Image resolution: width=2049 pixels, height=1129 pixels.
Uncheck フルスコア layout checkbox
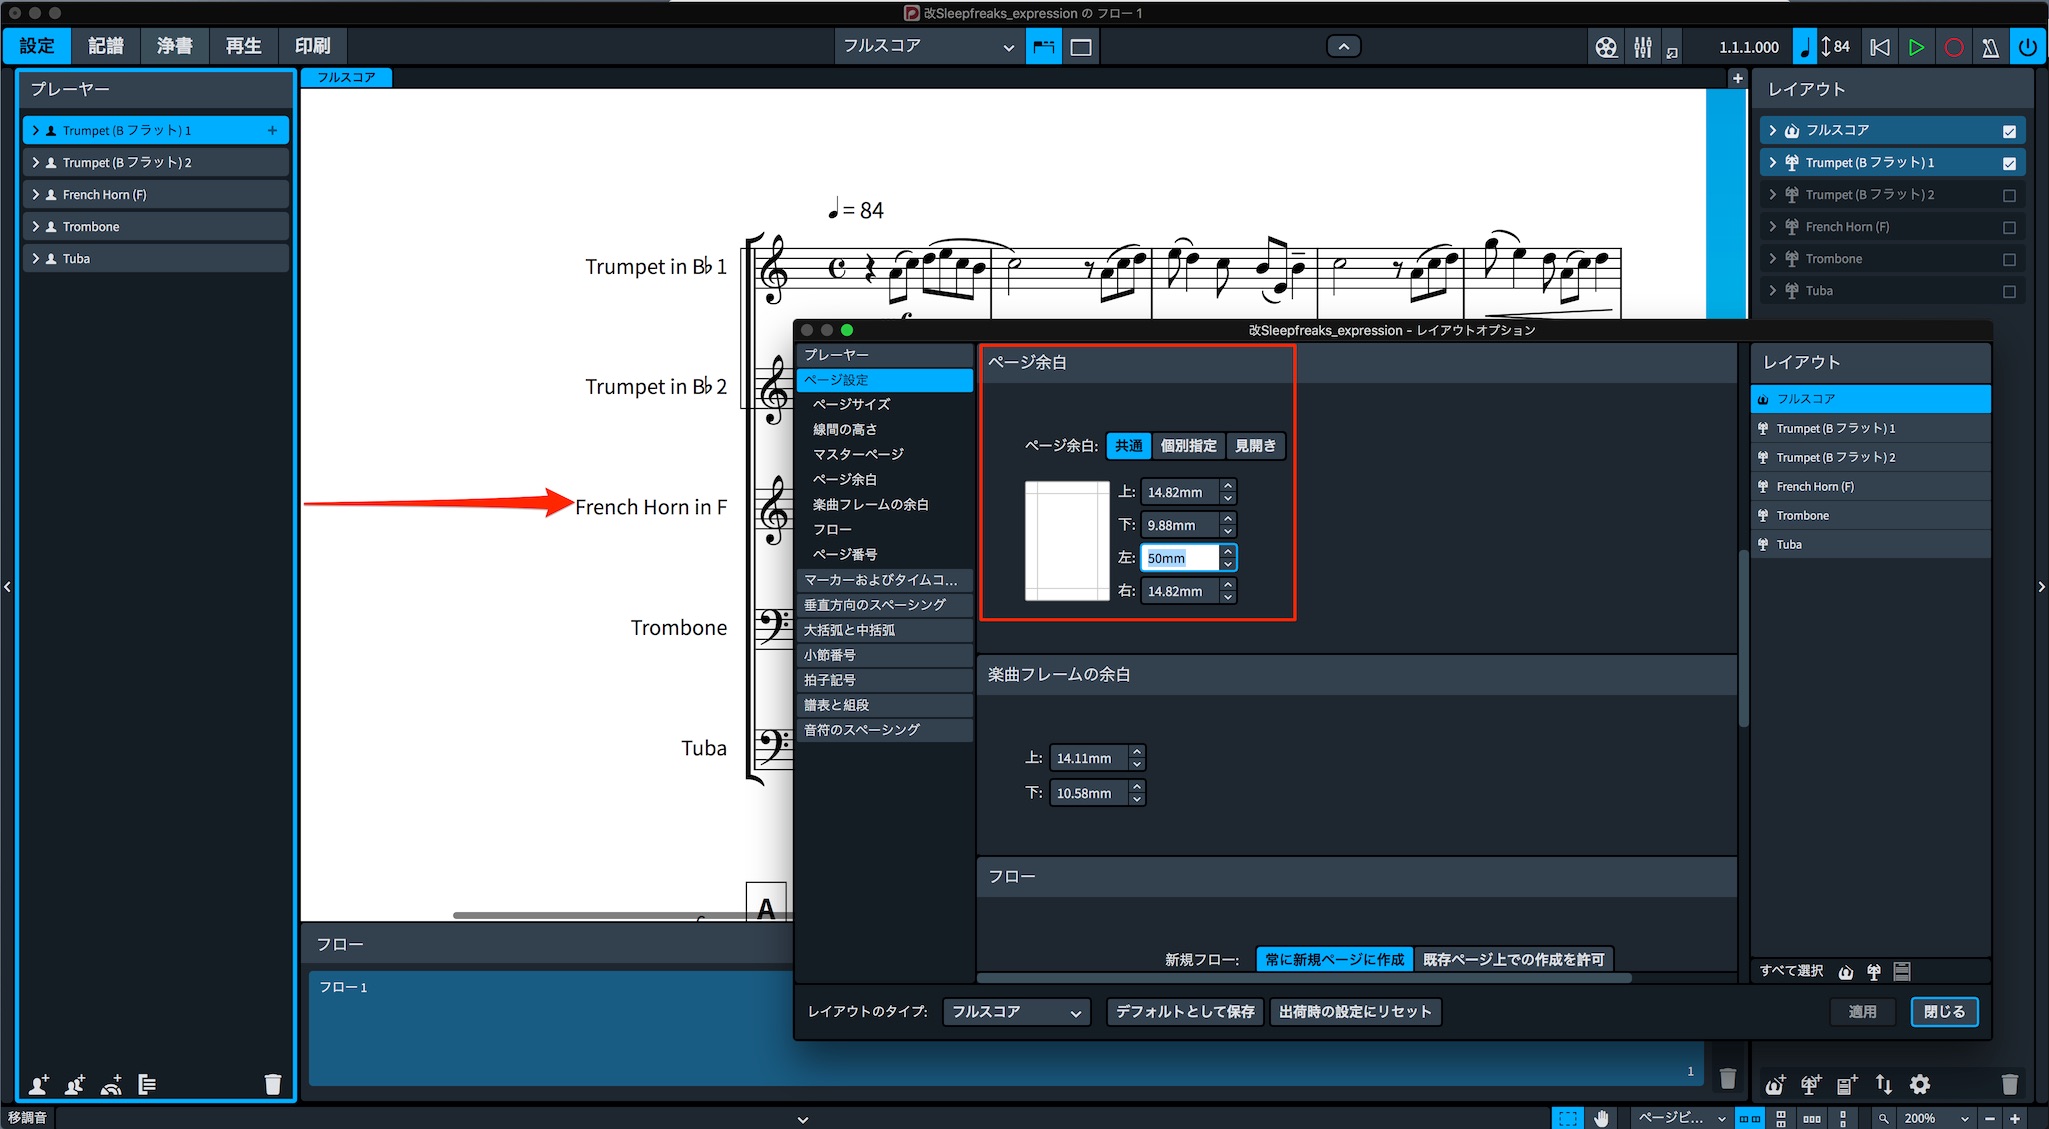pos(2009,131)
